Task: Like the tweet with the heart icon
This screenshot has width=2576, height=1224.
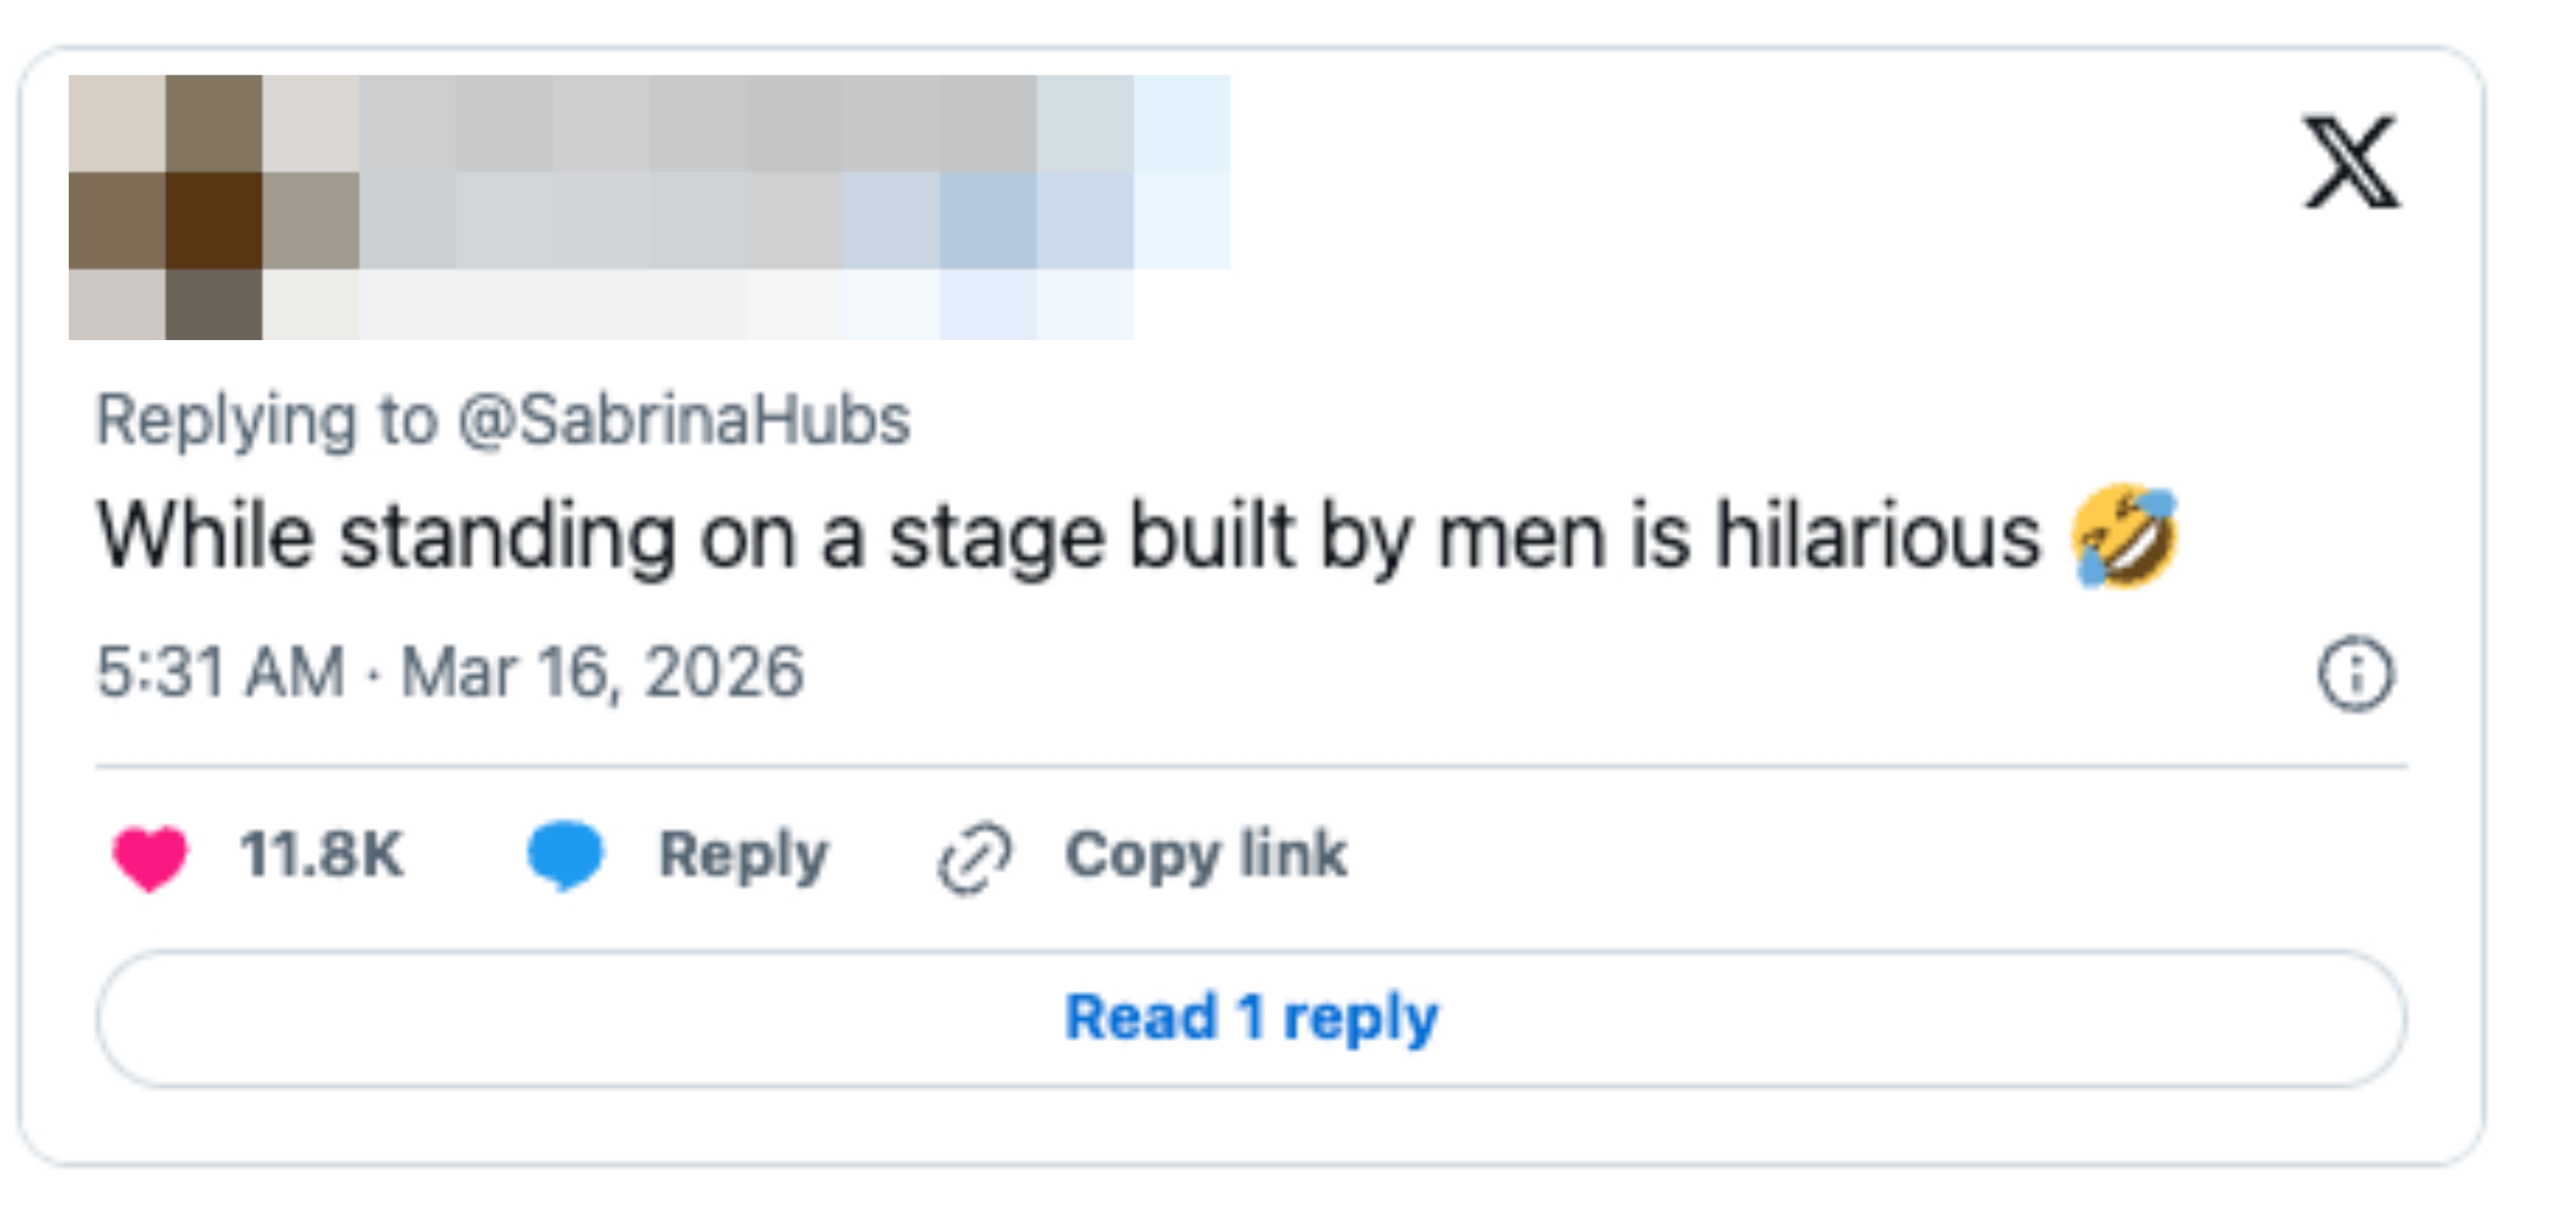Action: click(150, 856)
